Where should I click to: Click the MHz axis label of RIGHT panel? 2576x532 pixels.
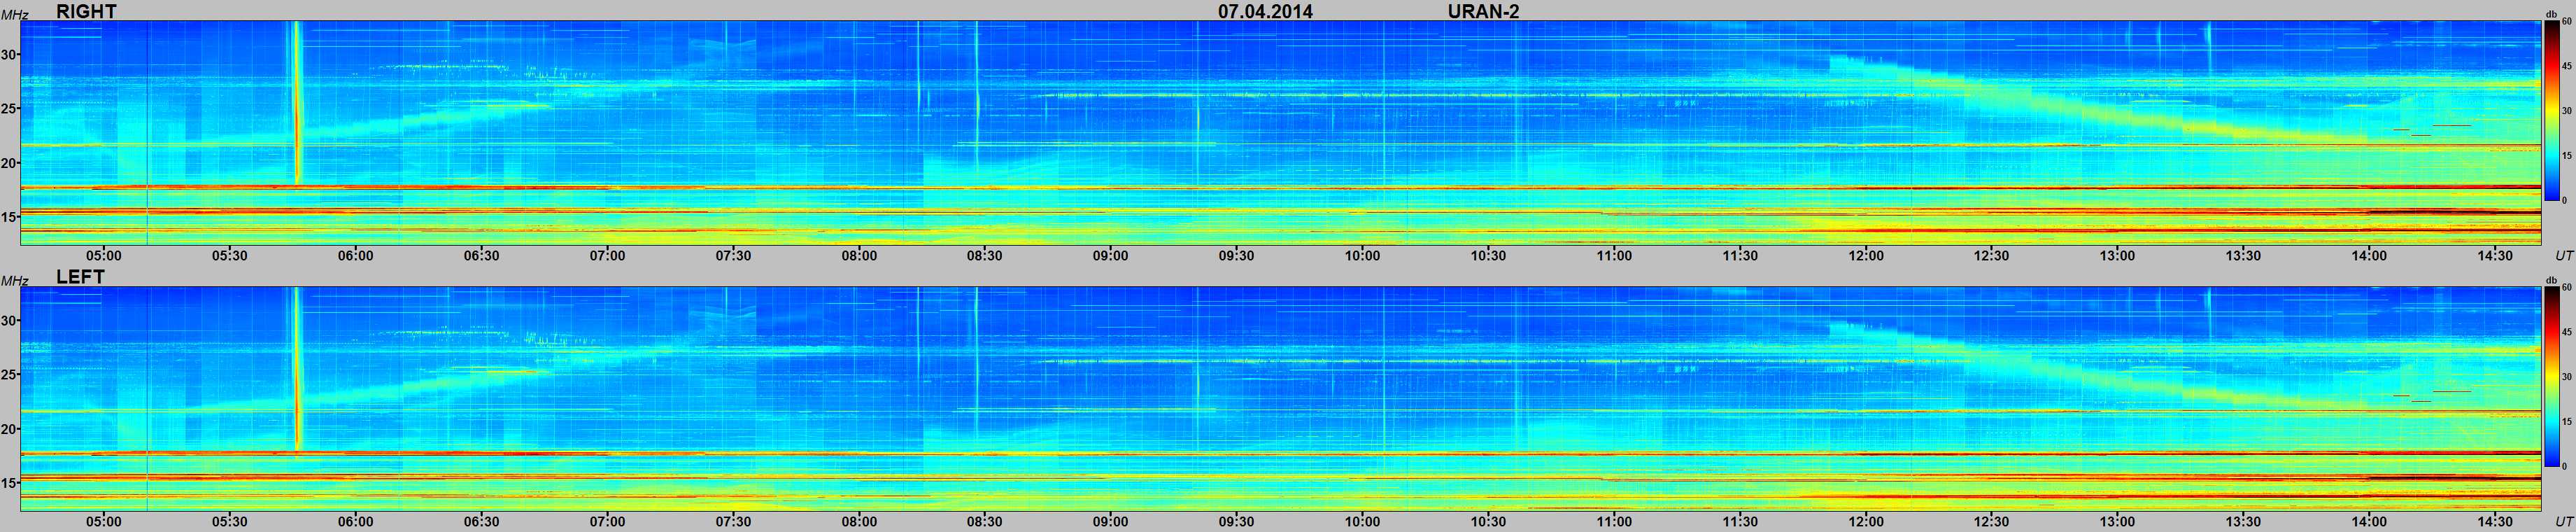(14, 15)
